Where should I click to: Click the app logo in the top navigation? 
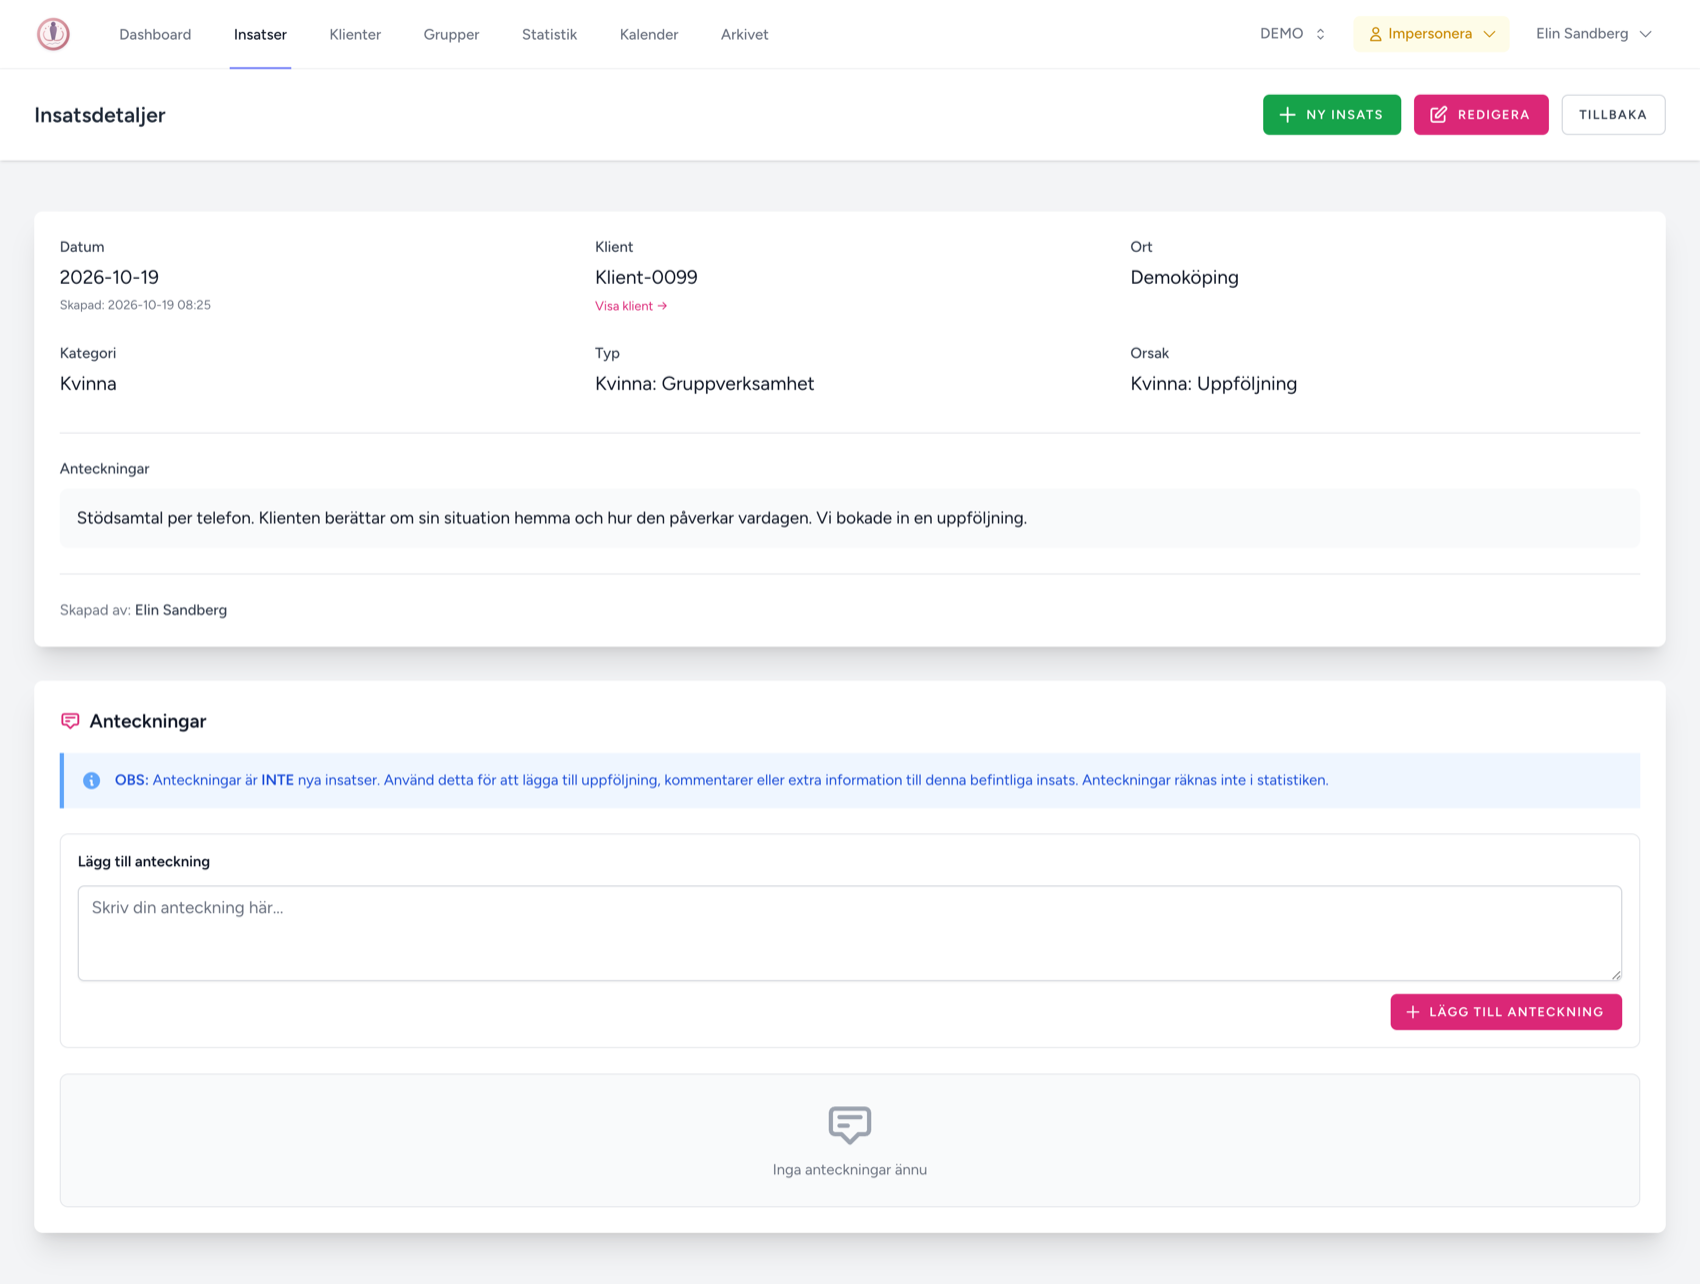point(53,34)
